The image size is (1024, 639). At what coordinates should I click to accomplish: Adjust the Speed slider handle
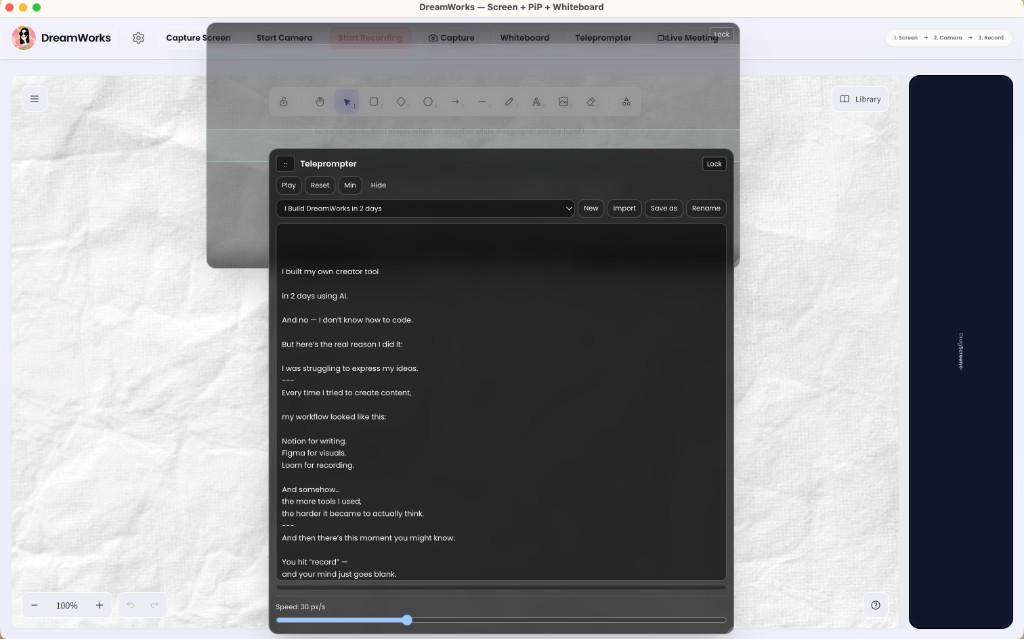[407, 620]
